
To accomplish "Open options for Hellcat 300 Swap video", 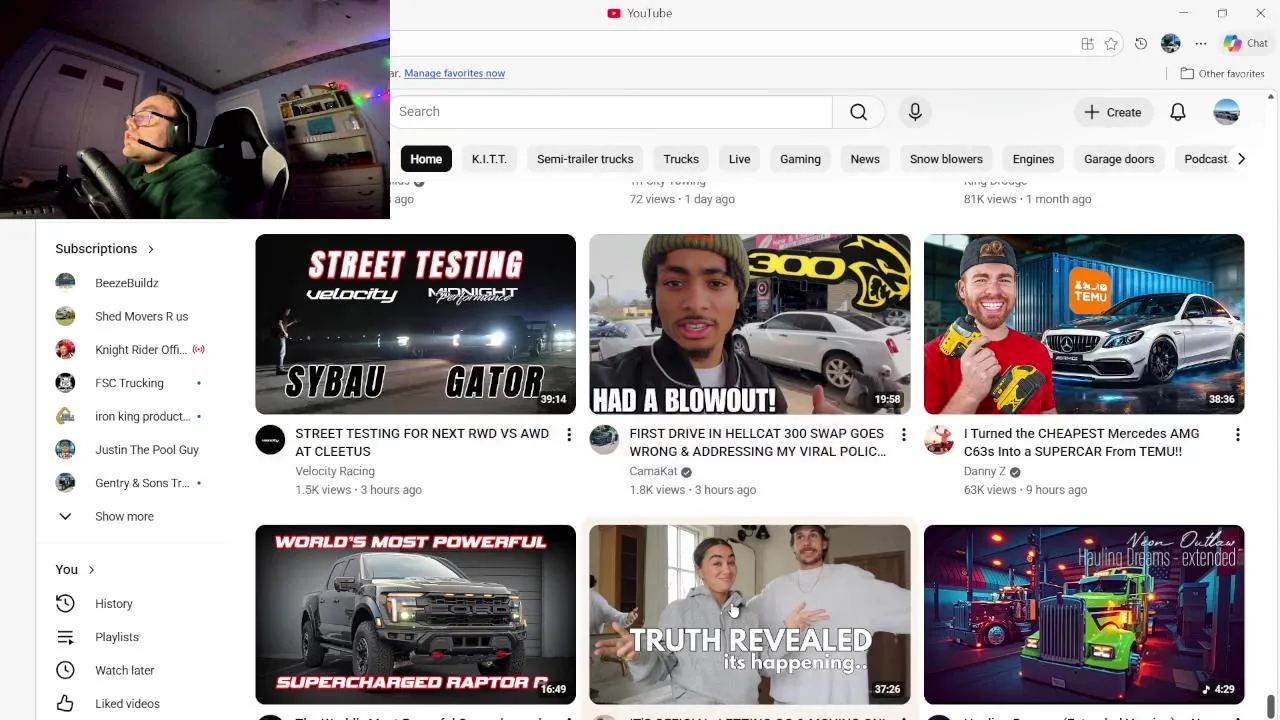I will [903, 435].
